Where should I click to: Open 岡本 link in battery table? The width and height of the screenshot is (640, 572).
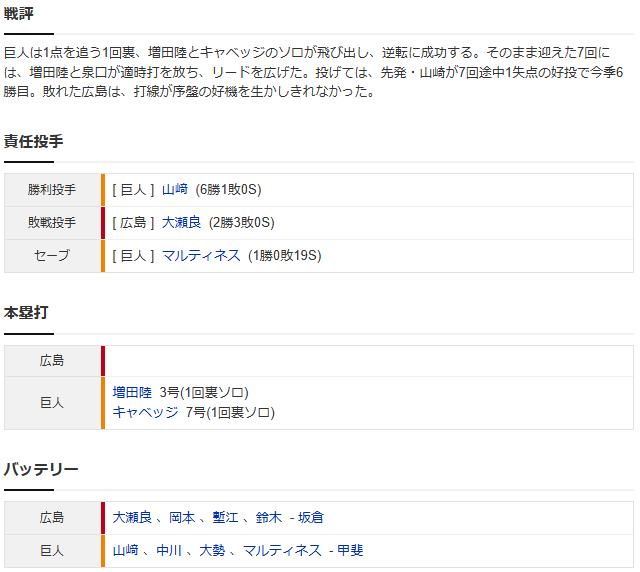(x=182, y=517)
